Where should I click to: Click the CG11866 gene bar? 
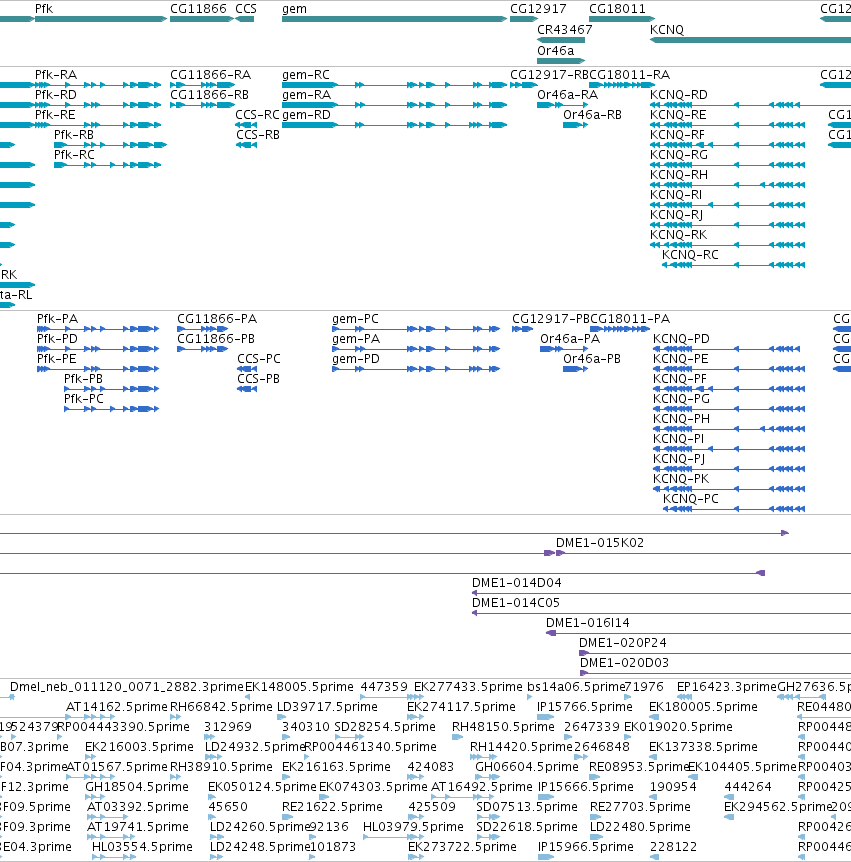point(202,19)
